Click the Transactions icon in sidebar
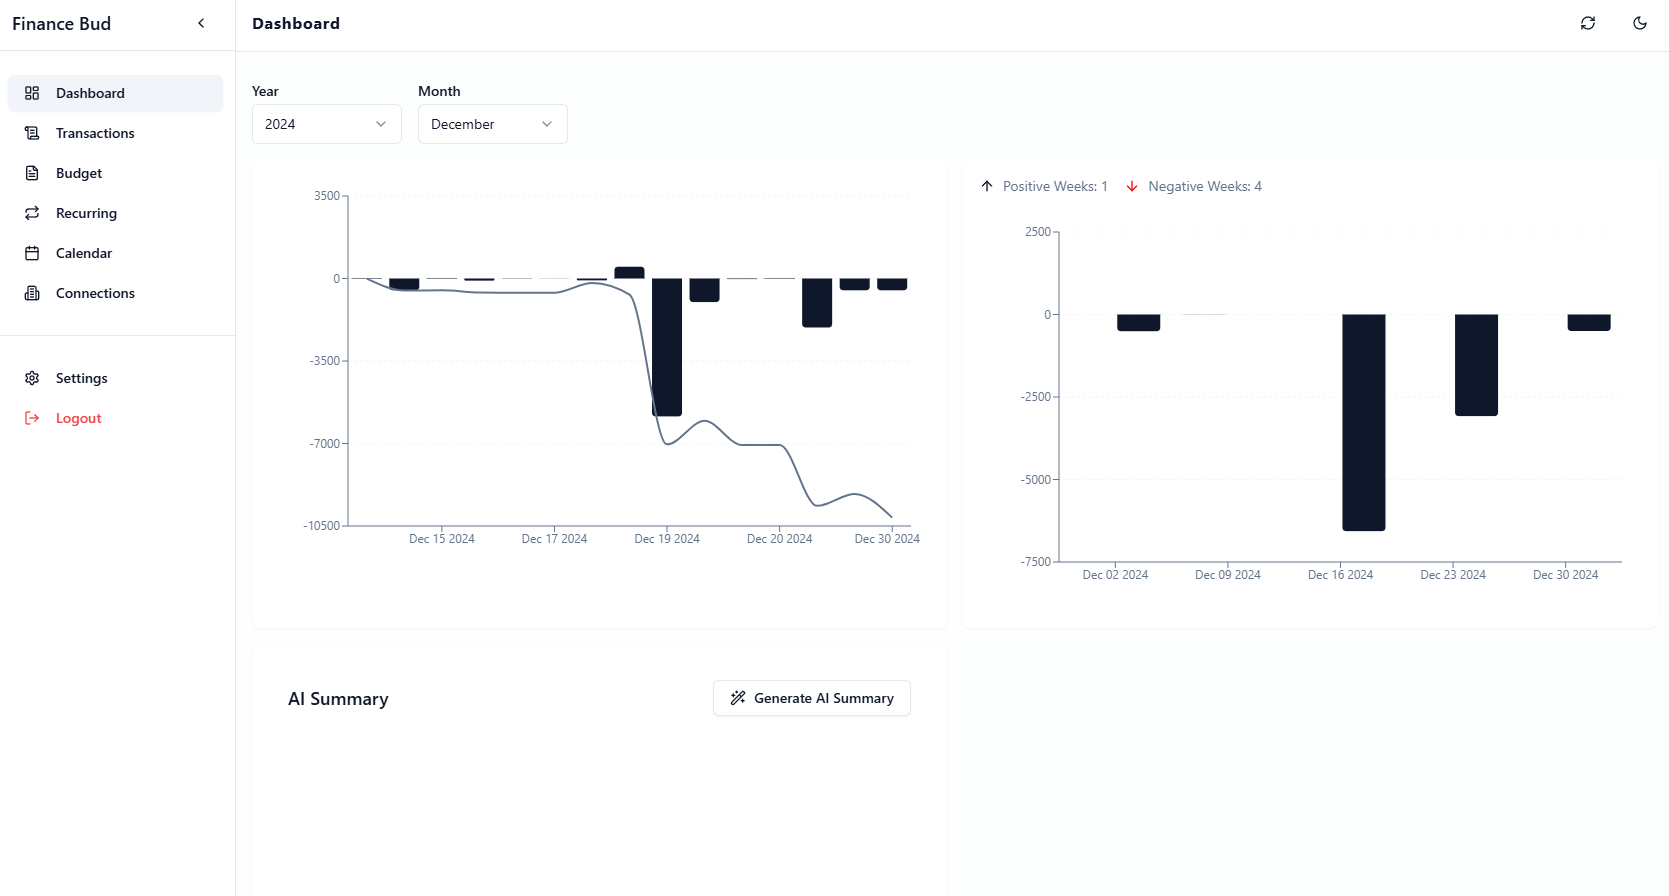Image resolution: width=1669 pixels, height=896 pixels. click(x=32, y=133)
